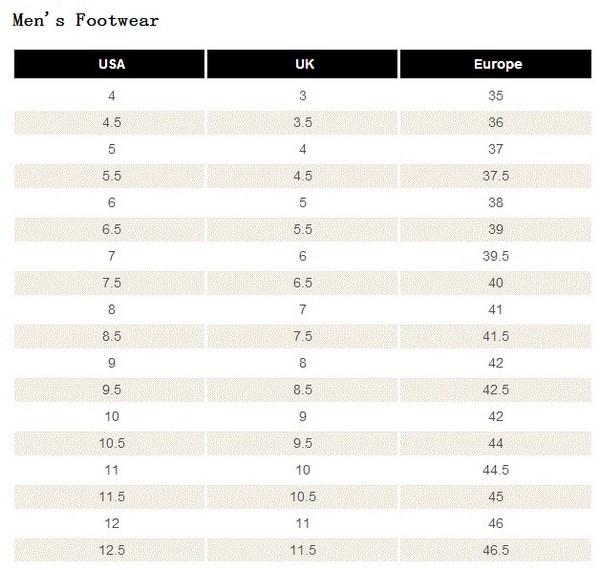This screenshot has width=600, height=570.
Task: Click the Europe column header
Action: coord(496,64)
